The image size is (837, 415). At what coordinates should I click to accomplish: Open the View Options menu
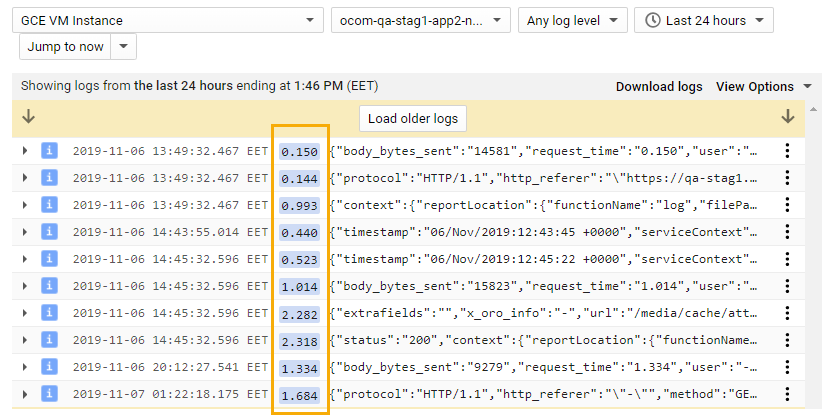(763, 87)
